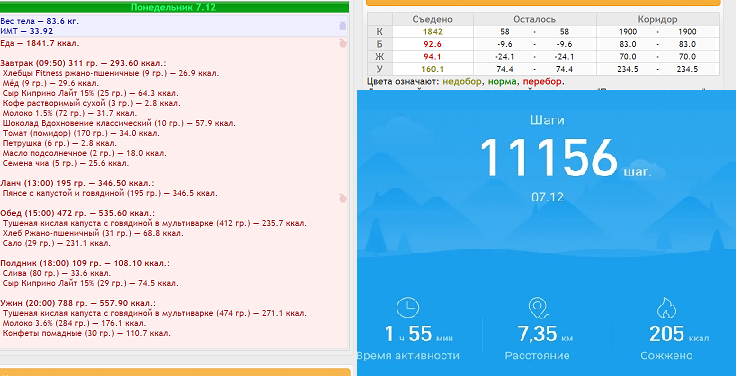The height and width of the screenshot is (376, 736).
Task: Tap the 7,35 км distance value
Action: click(x=545, y=334)
